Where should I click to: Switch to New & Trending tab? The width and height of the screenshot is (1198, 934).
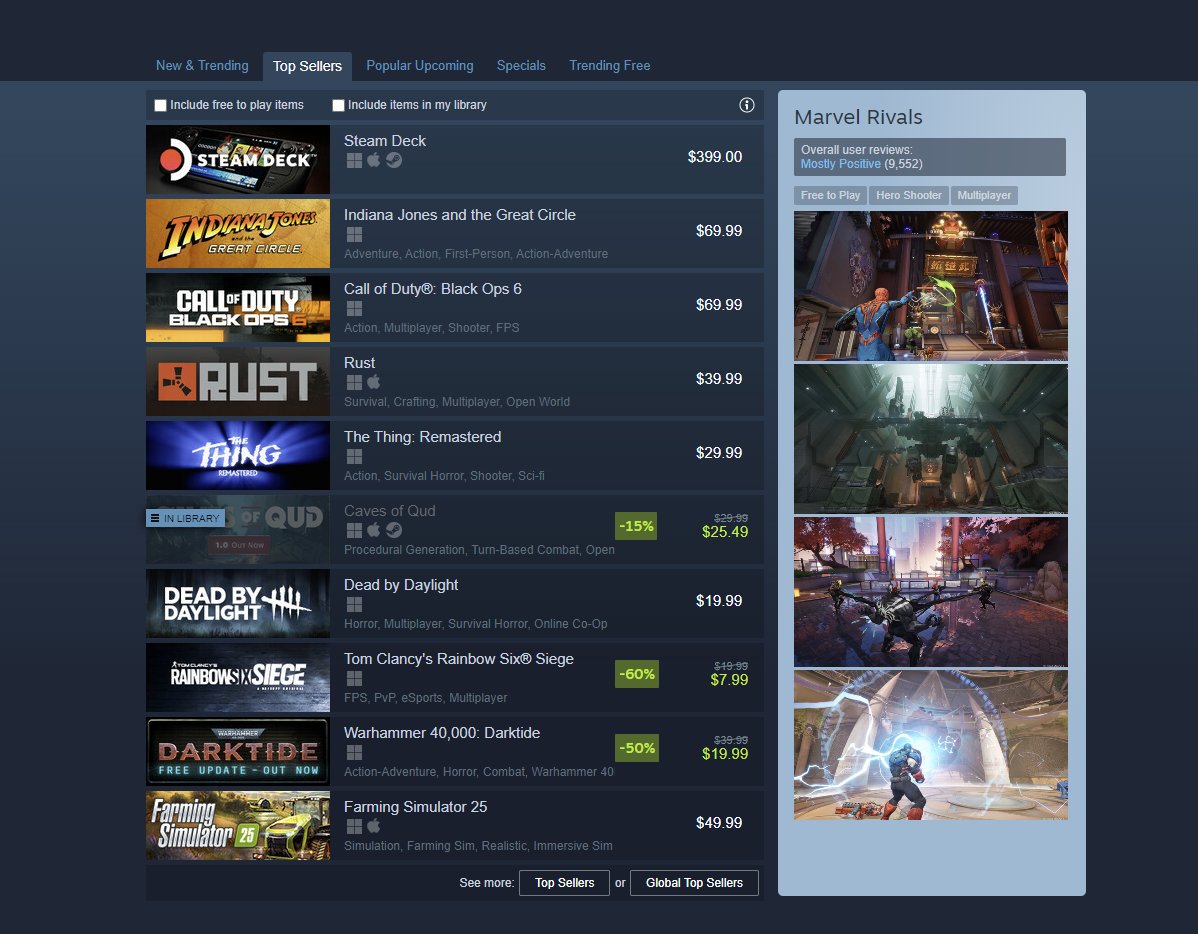click(x=202, y=66)
